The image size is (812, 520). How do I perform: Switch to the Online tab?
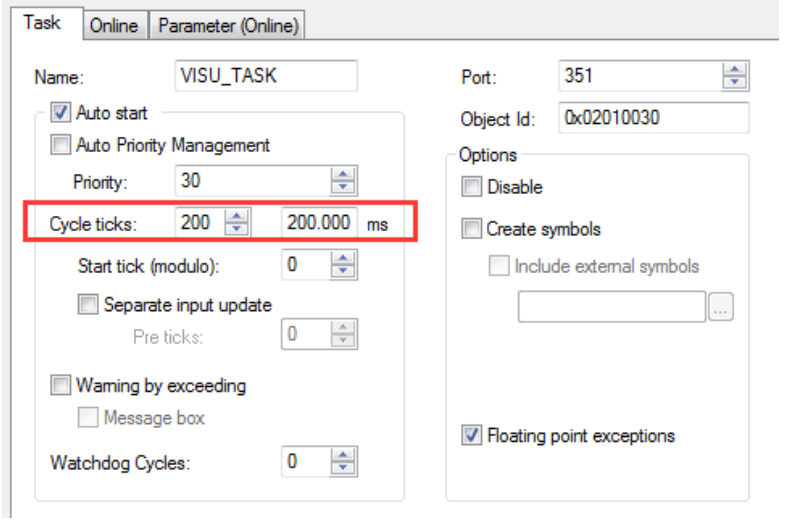click(x=114, y=25)
